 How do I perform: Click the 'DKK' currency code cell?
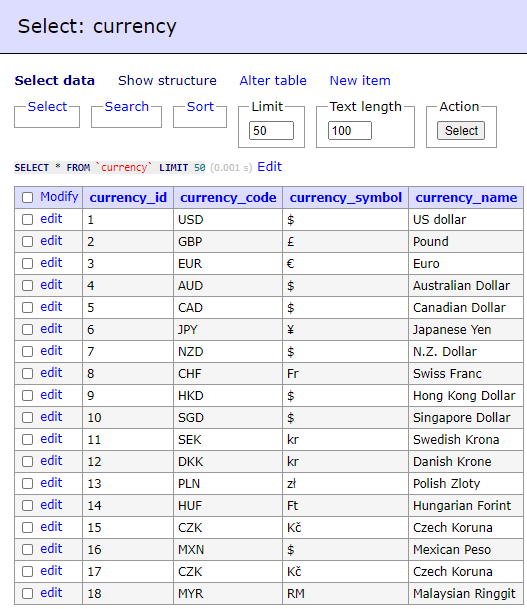click(x=228, y=462)
